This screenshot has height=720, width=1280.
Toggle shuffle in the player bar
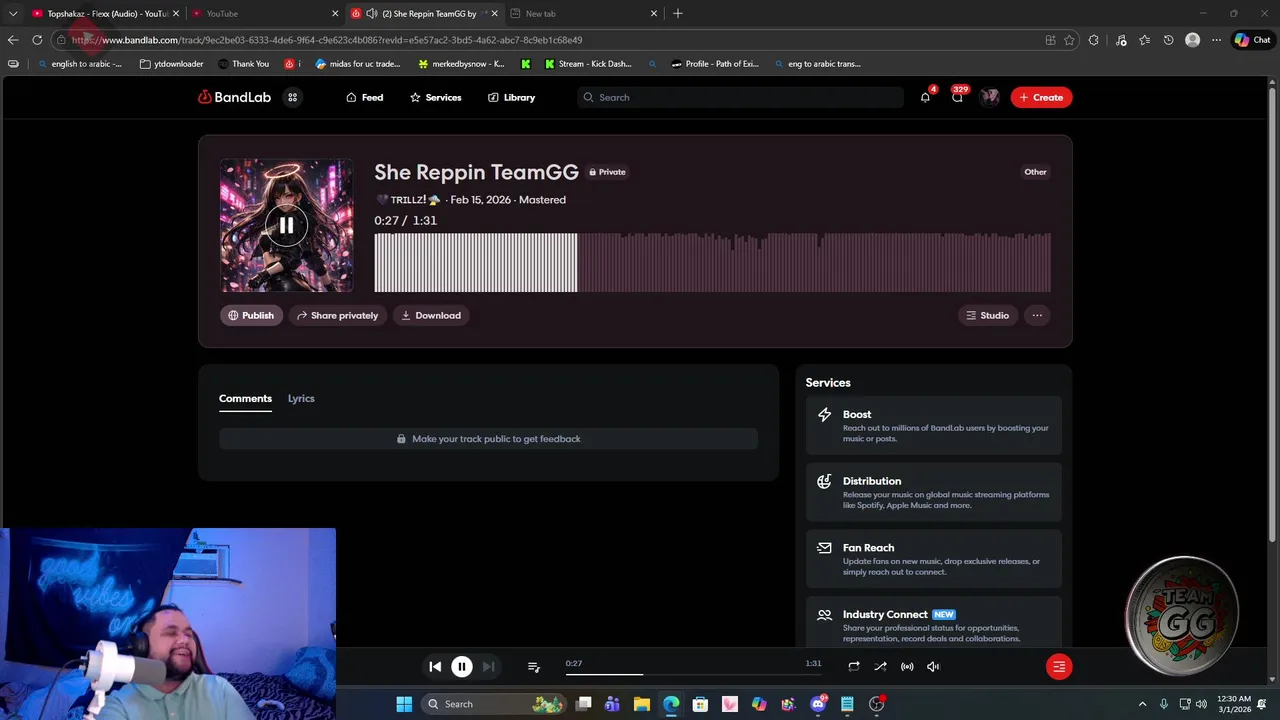coord(880,667)
